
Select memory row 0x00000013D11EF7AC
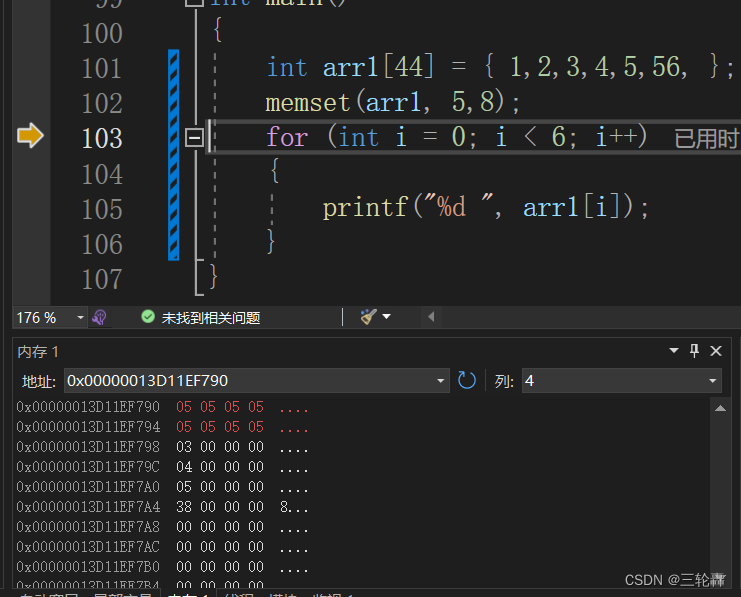163,547
